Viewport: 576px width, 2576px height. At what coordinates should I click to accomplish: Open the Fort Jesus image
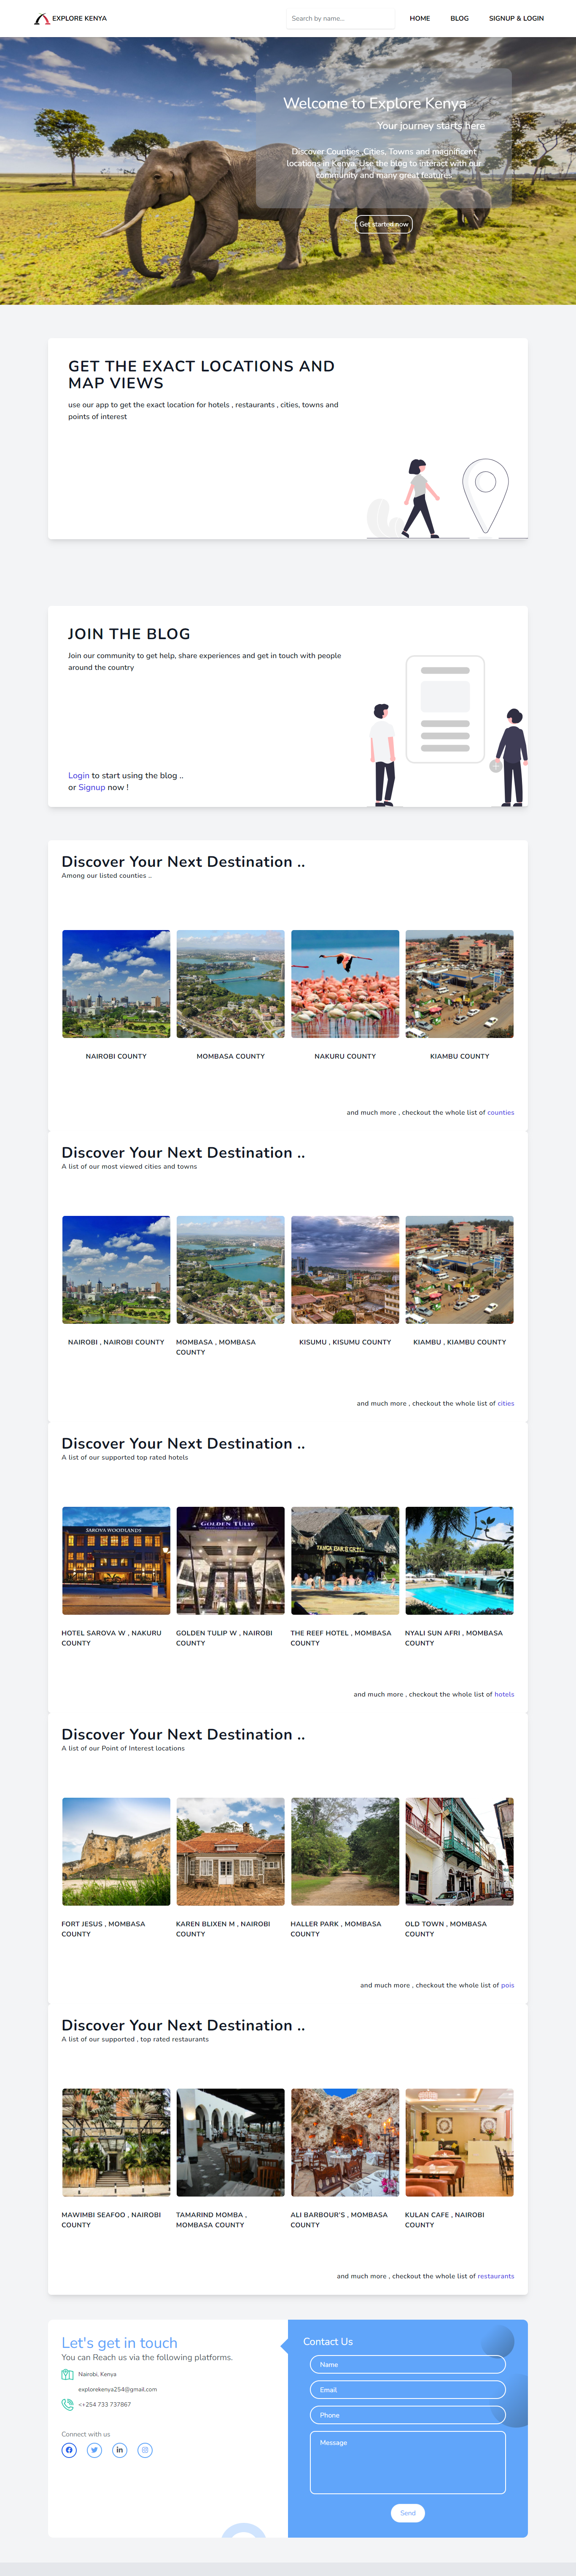click(x=116, y=1852)
